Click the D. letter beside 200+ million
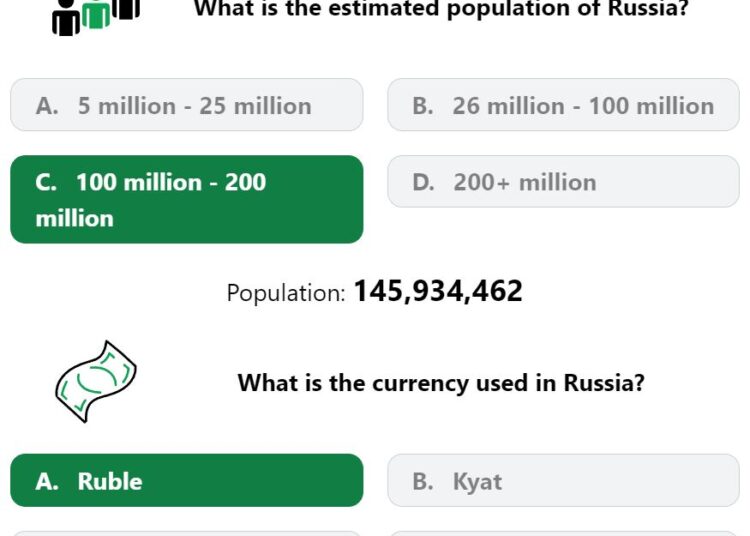Image resolution: width=750 pixels, height=536 pixels. (x=423, y=183)
